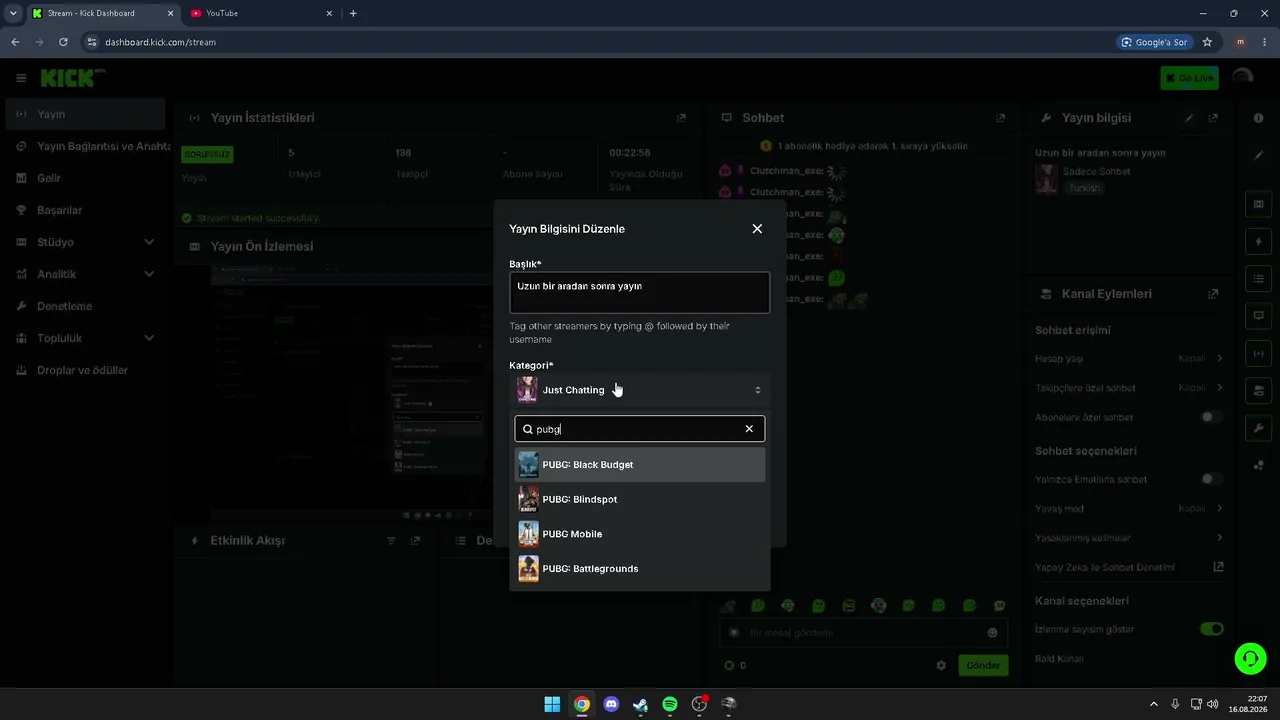Image resolution: width=1280 pixels, height=720 pixels.
Task: Open Yayın Bağlantısı ve Anahtarı page
Action: click(x=85, y=146)
